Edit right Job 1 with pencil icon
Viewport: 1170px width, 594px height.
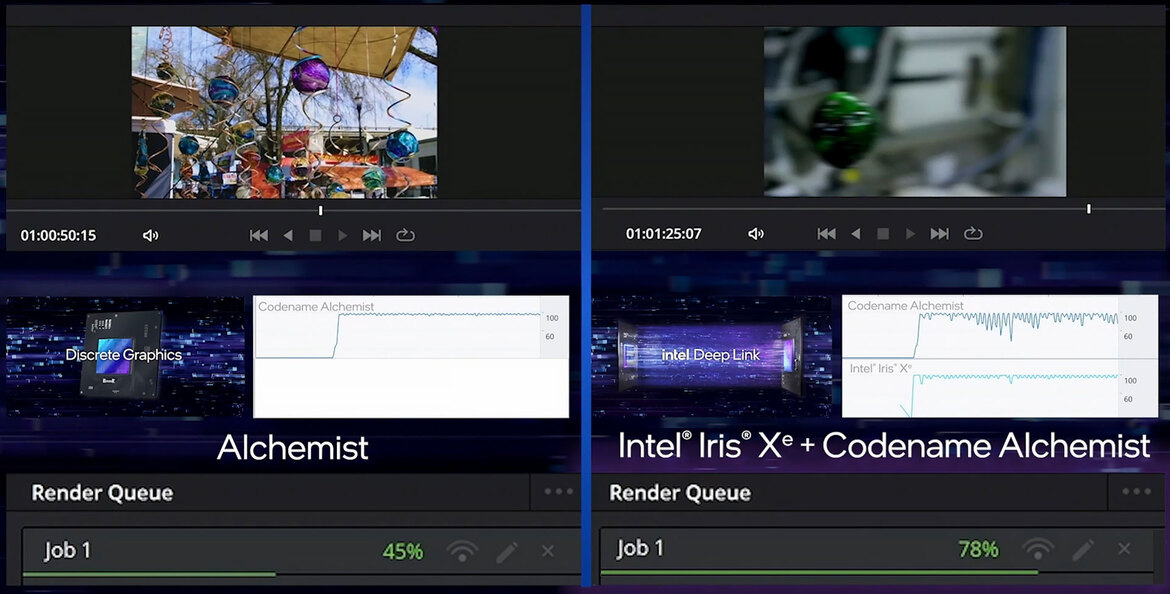click(x=1083, y=550)
